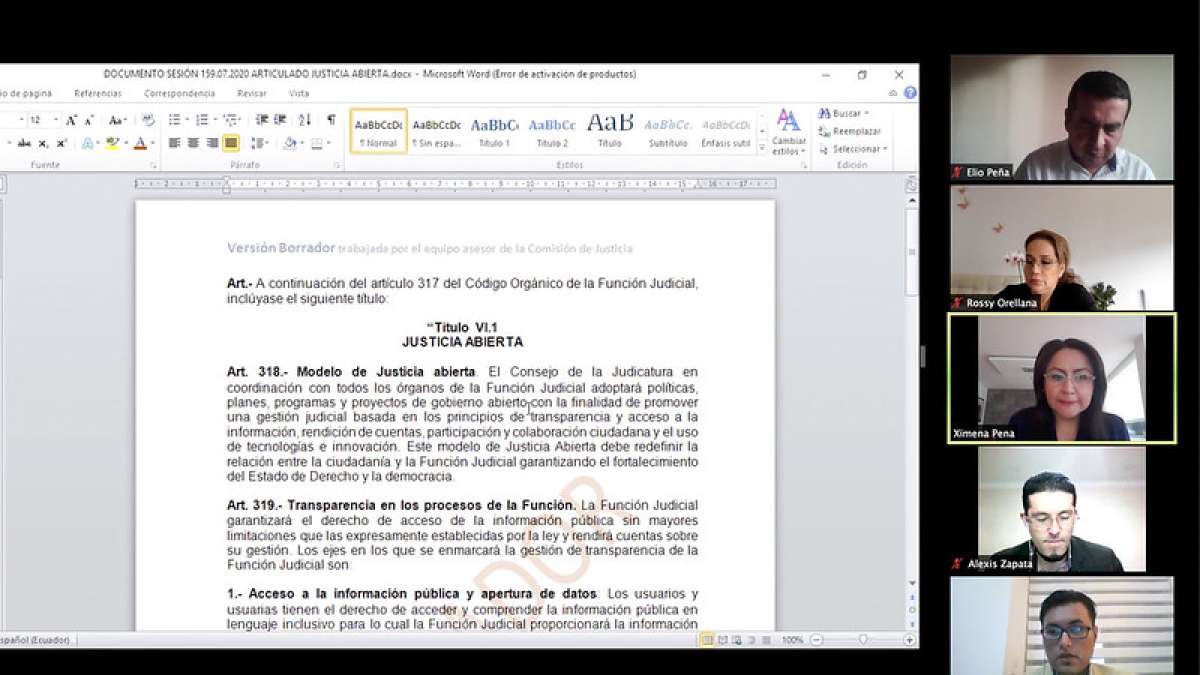Apply the Título style
The width and height of the screenshot is (1200, 675).
click(610, 132)
